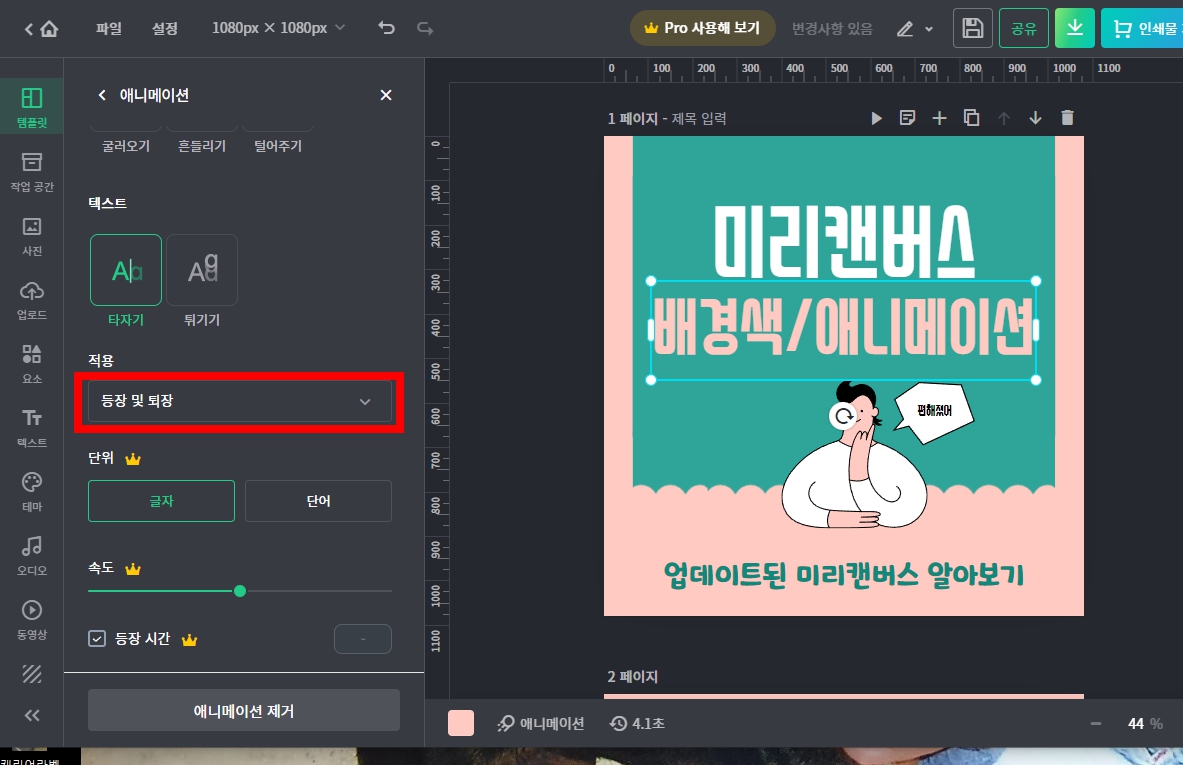Click the 애니메이션 제거 button
Viewport: 1183px width, 765px height.
click(x=243, y=710)
